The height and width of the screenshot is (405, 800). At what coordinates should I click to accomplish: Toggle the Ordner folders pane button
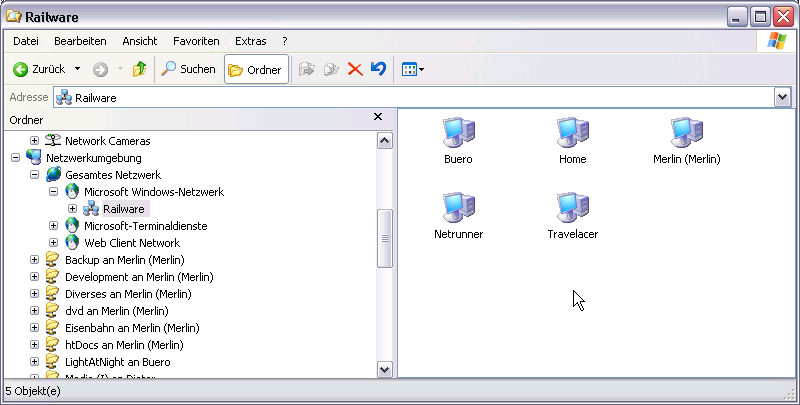[256, 69]
